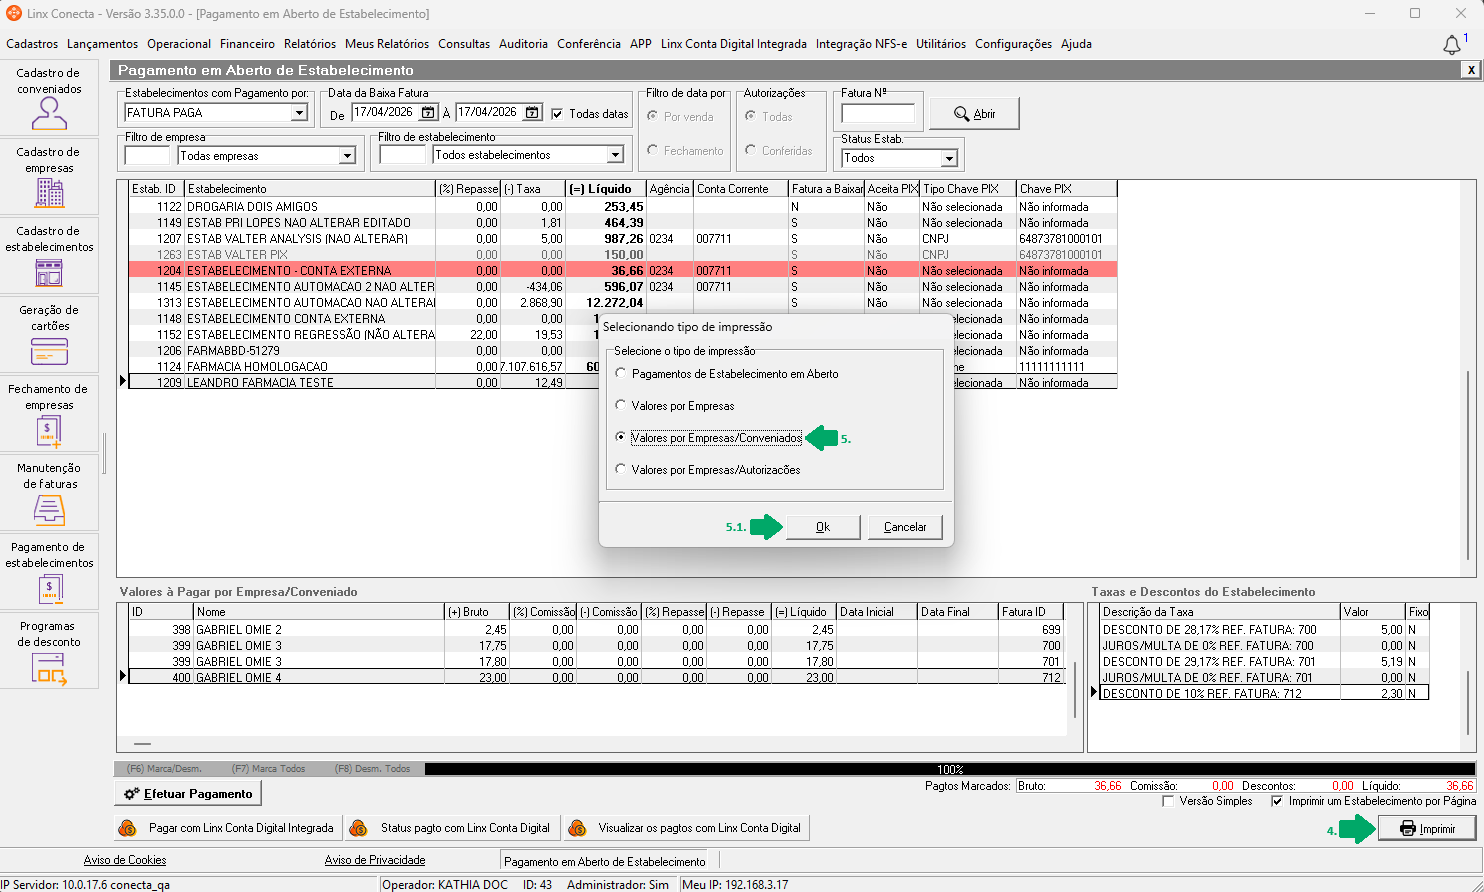The width and height of the screenshot is (1484, 892).
Task: Open Lançamentos menu
Action: 103,44
